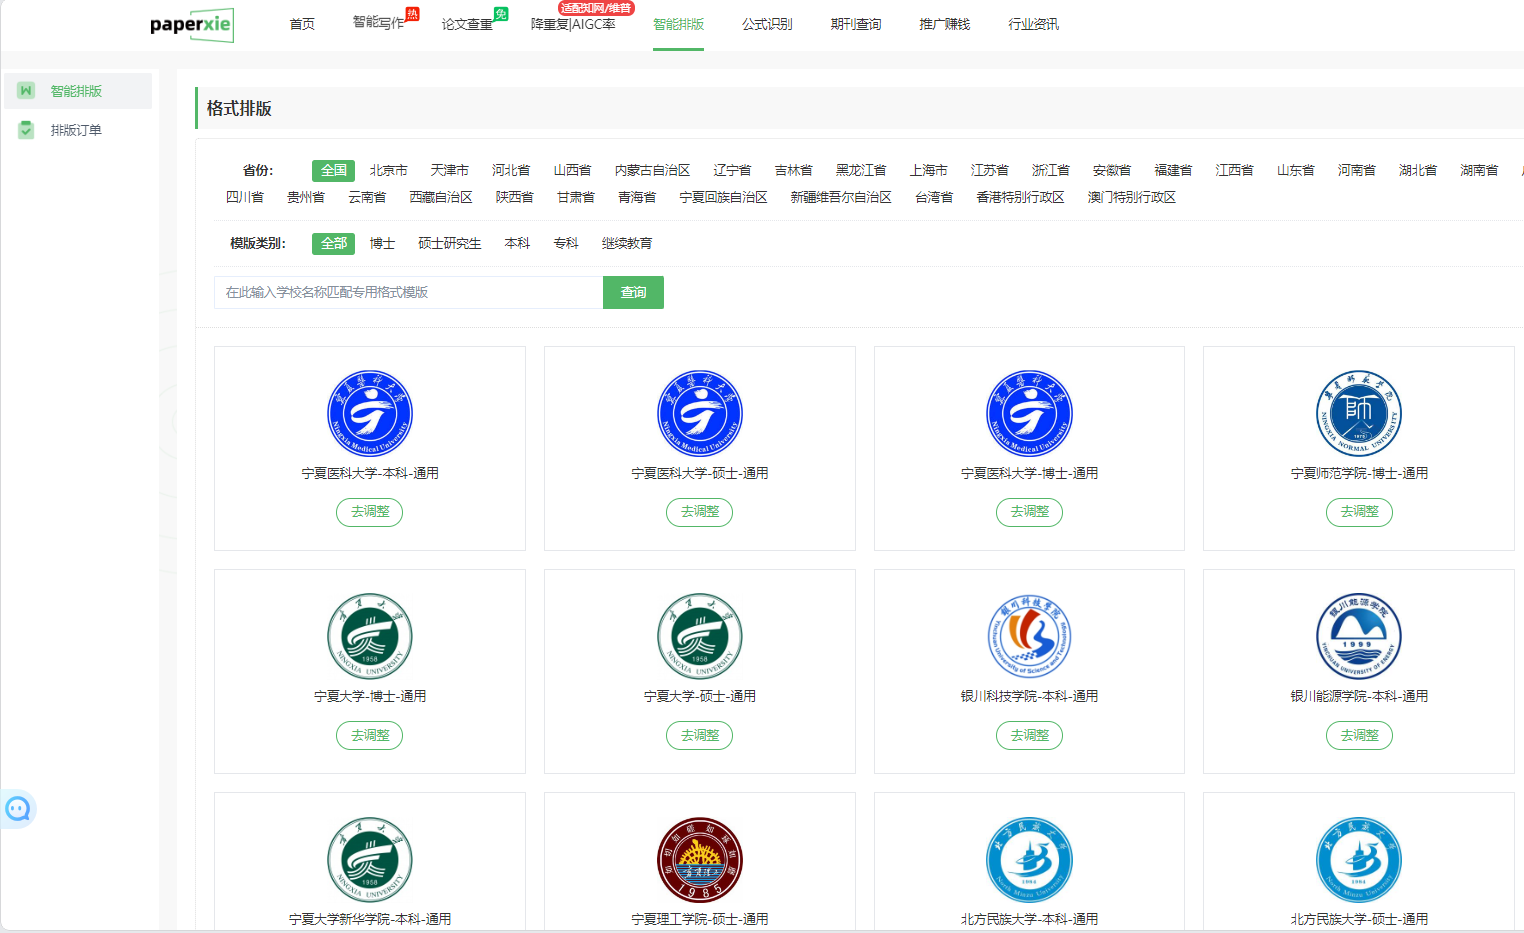Open the chat support robot icon
The image size is (1524, 933).
point(18,808)
